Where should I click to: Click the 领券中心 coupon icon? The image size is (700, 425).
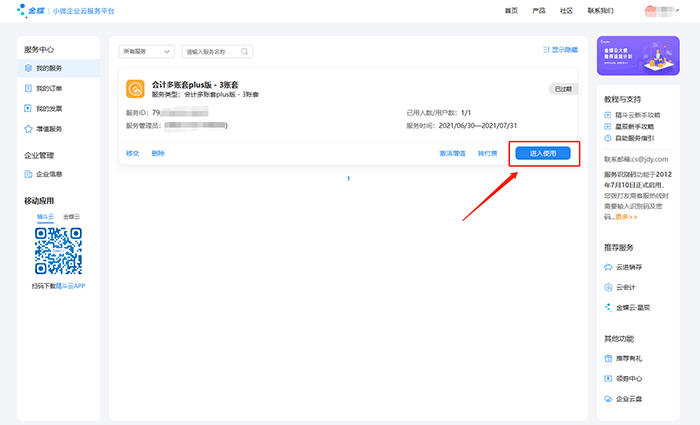pyautogui.click(x=608, y=379)
